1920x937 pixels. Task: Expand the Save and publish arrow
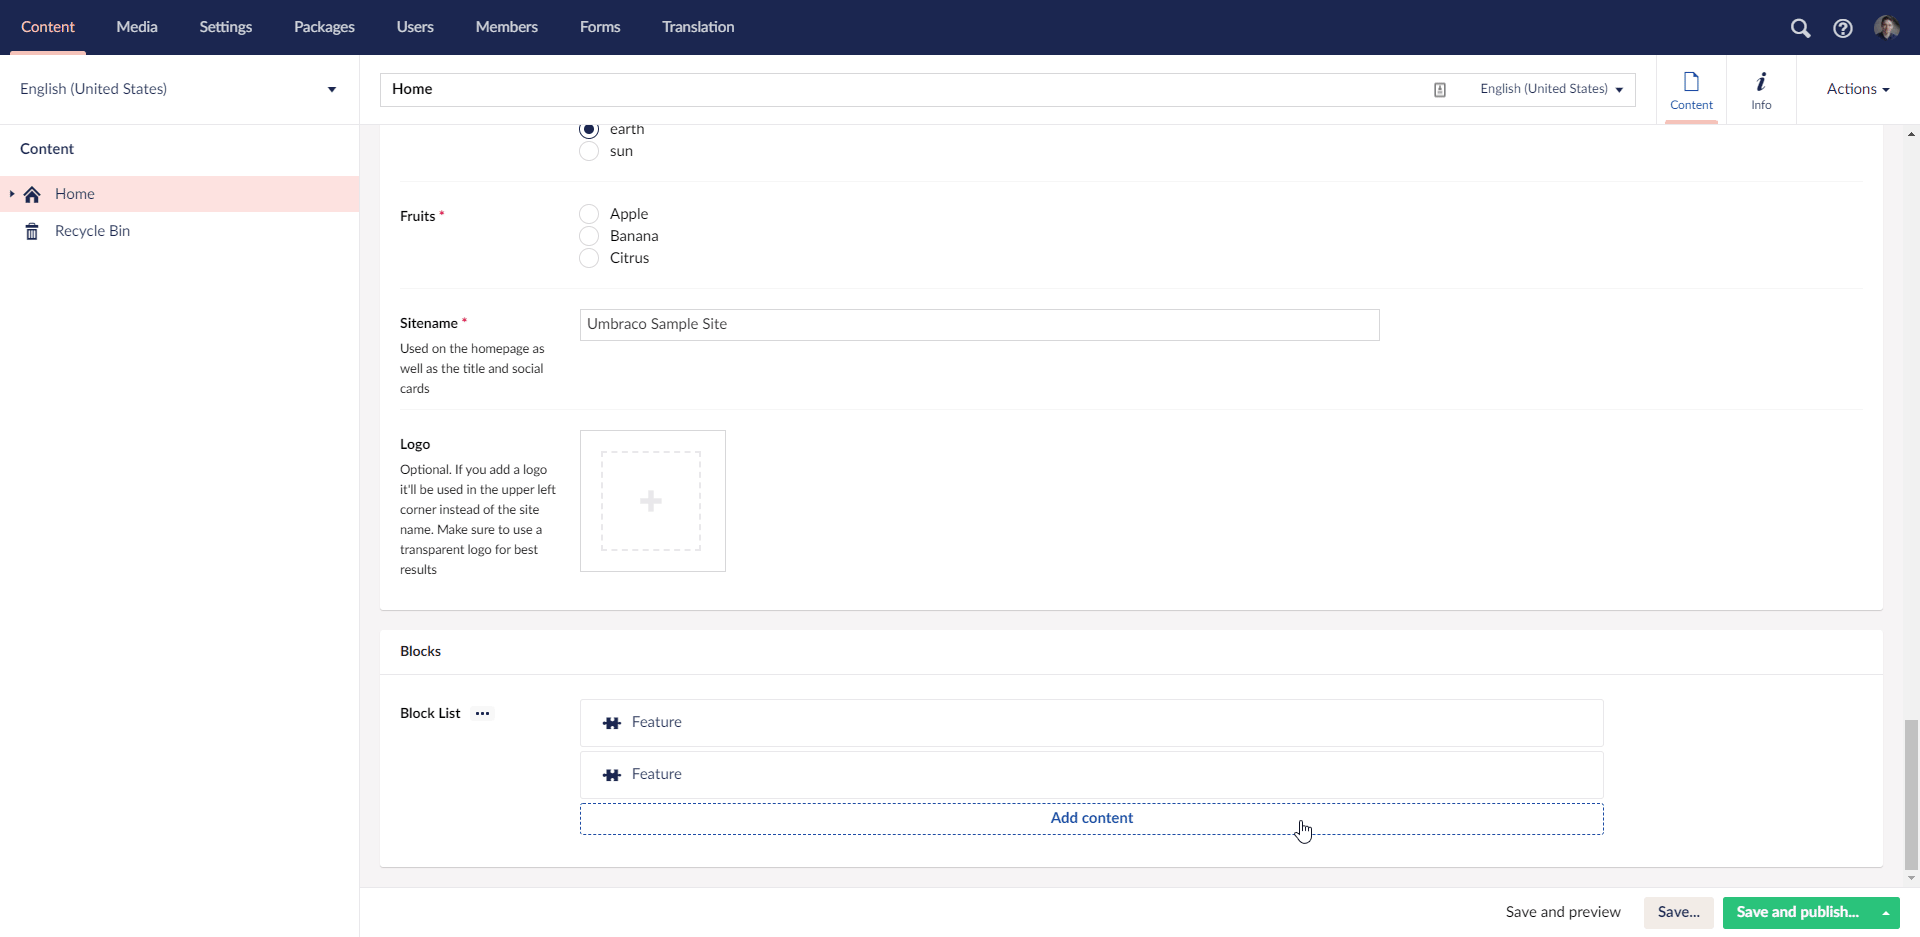1886,912
